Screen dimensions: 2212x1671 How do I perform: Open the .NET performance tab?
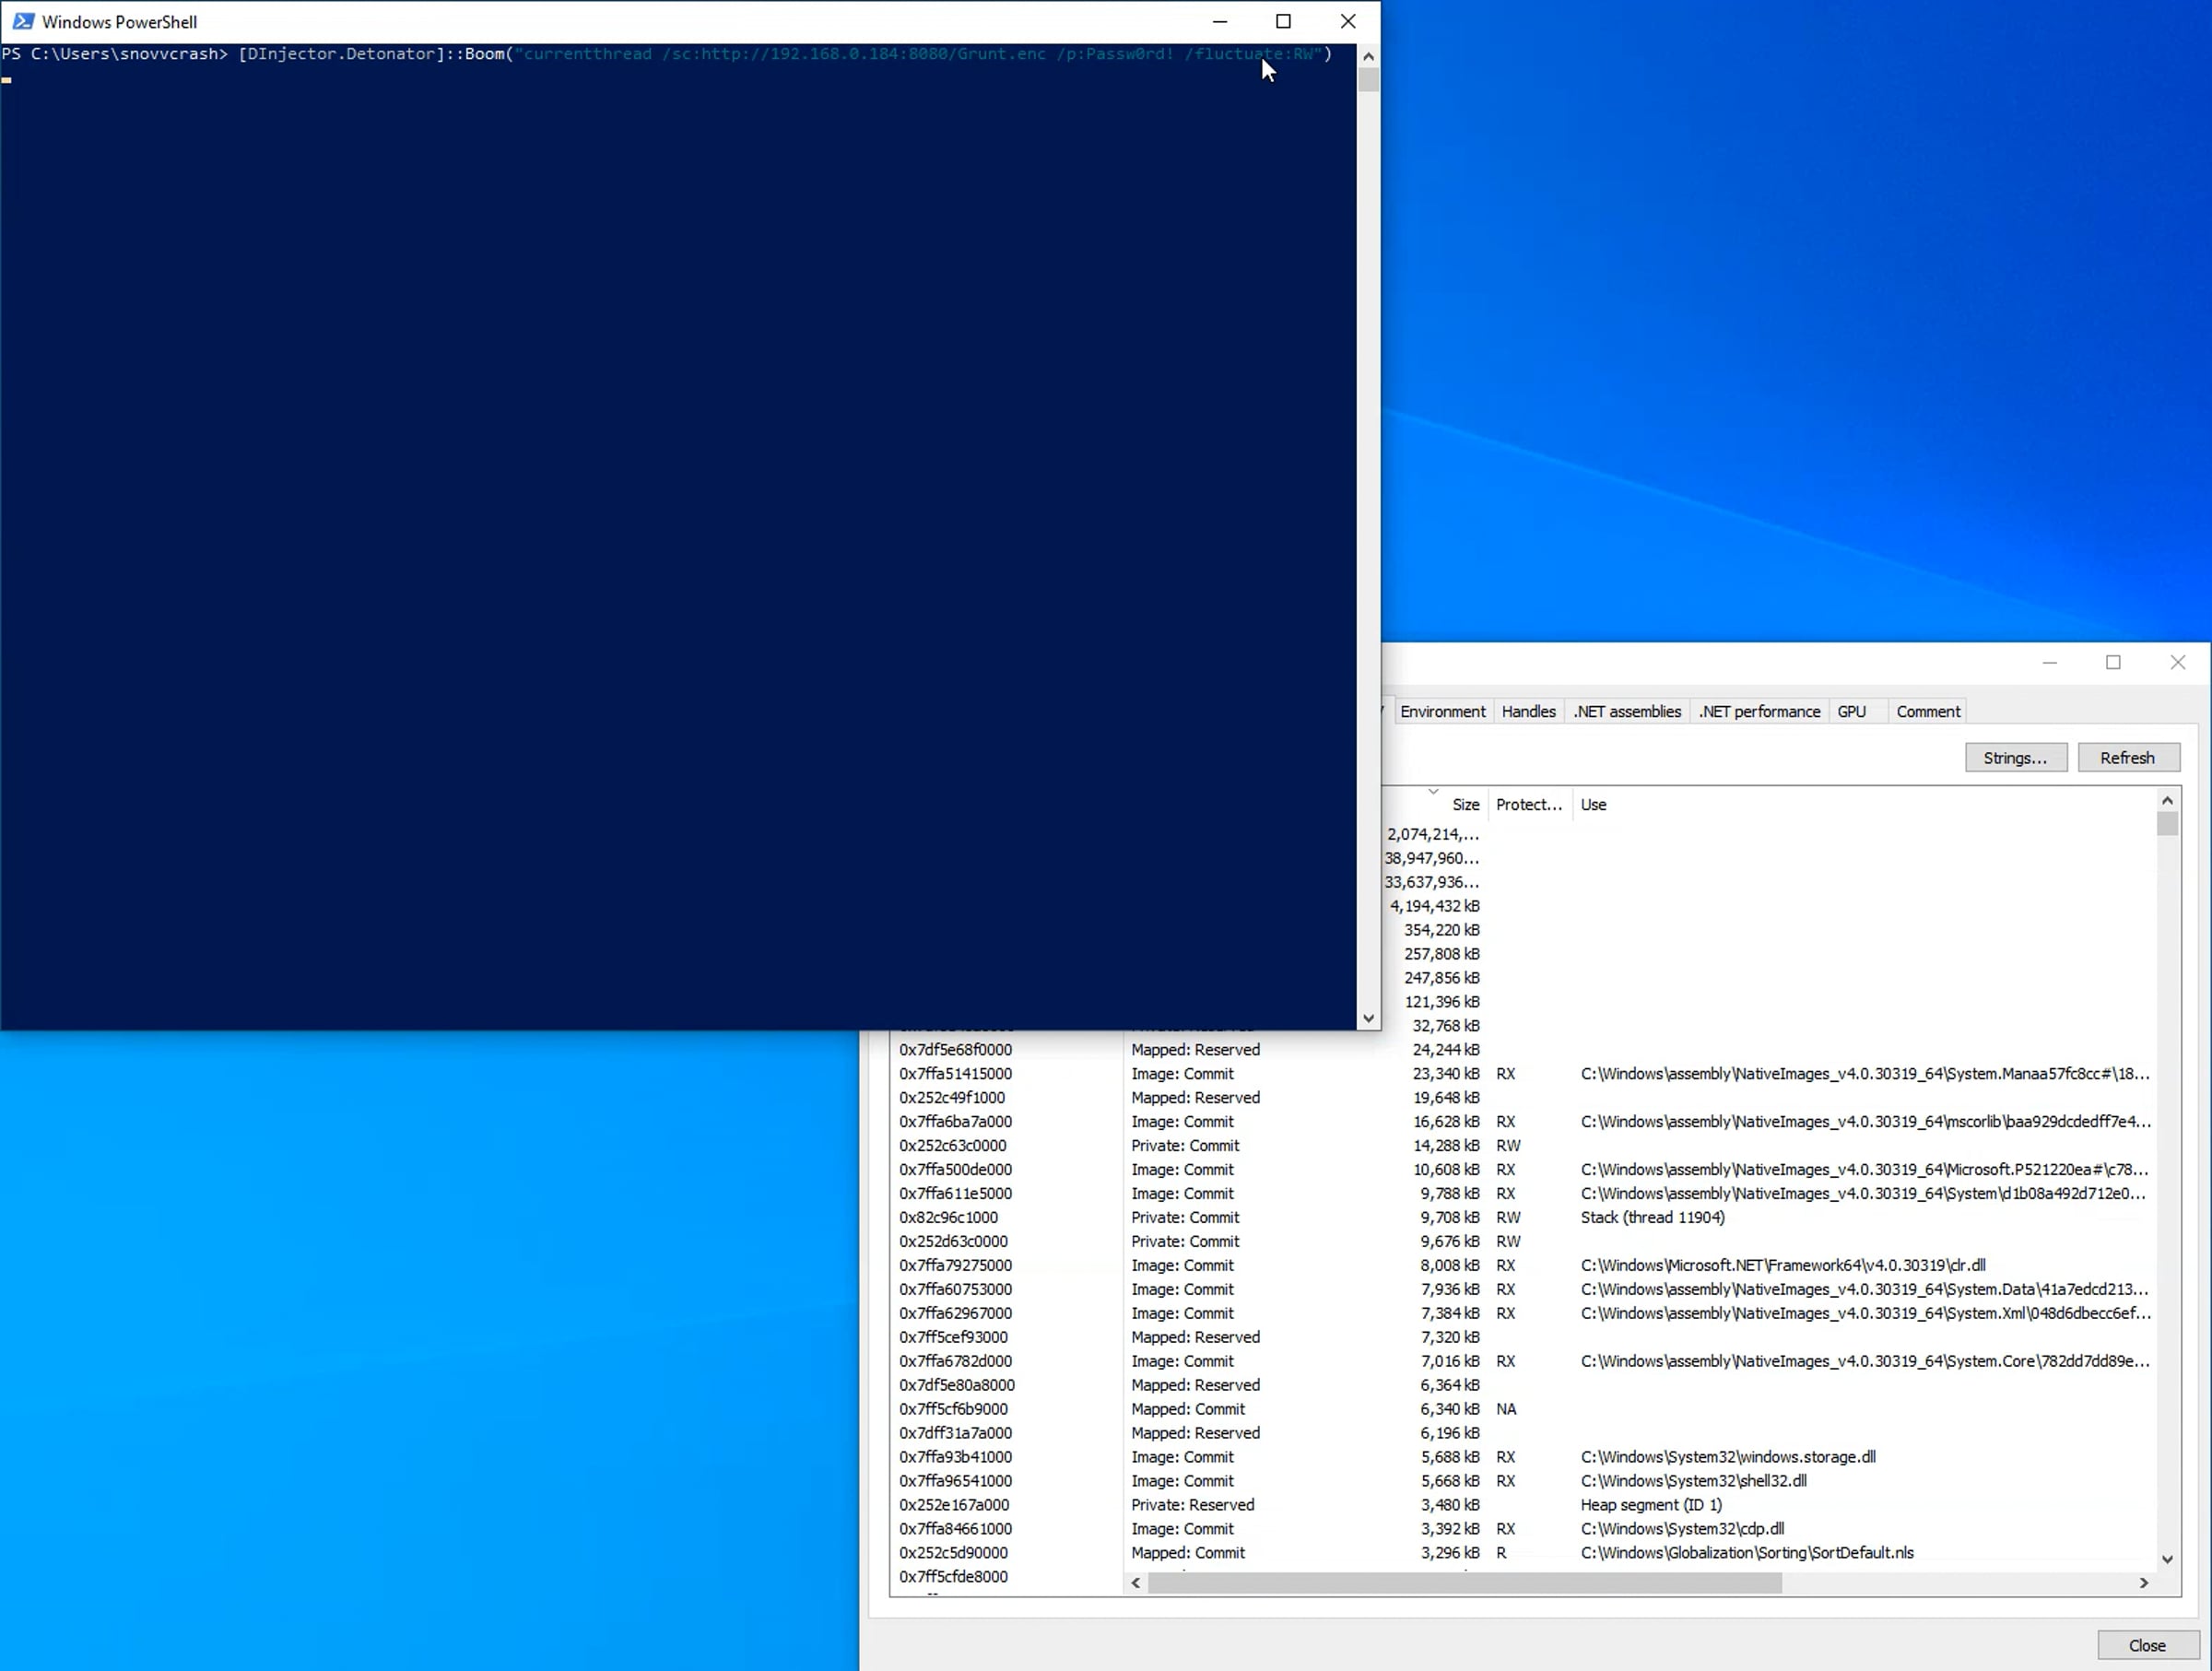coord(1759,711)
